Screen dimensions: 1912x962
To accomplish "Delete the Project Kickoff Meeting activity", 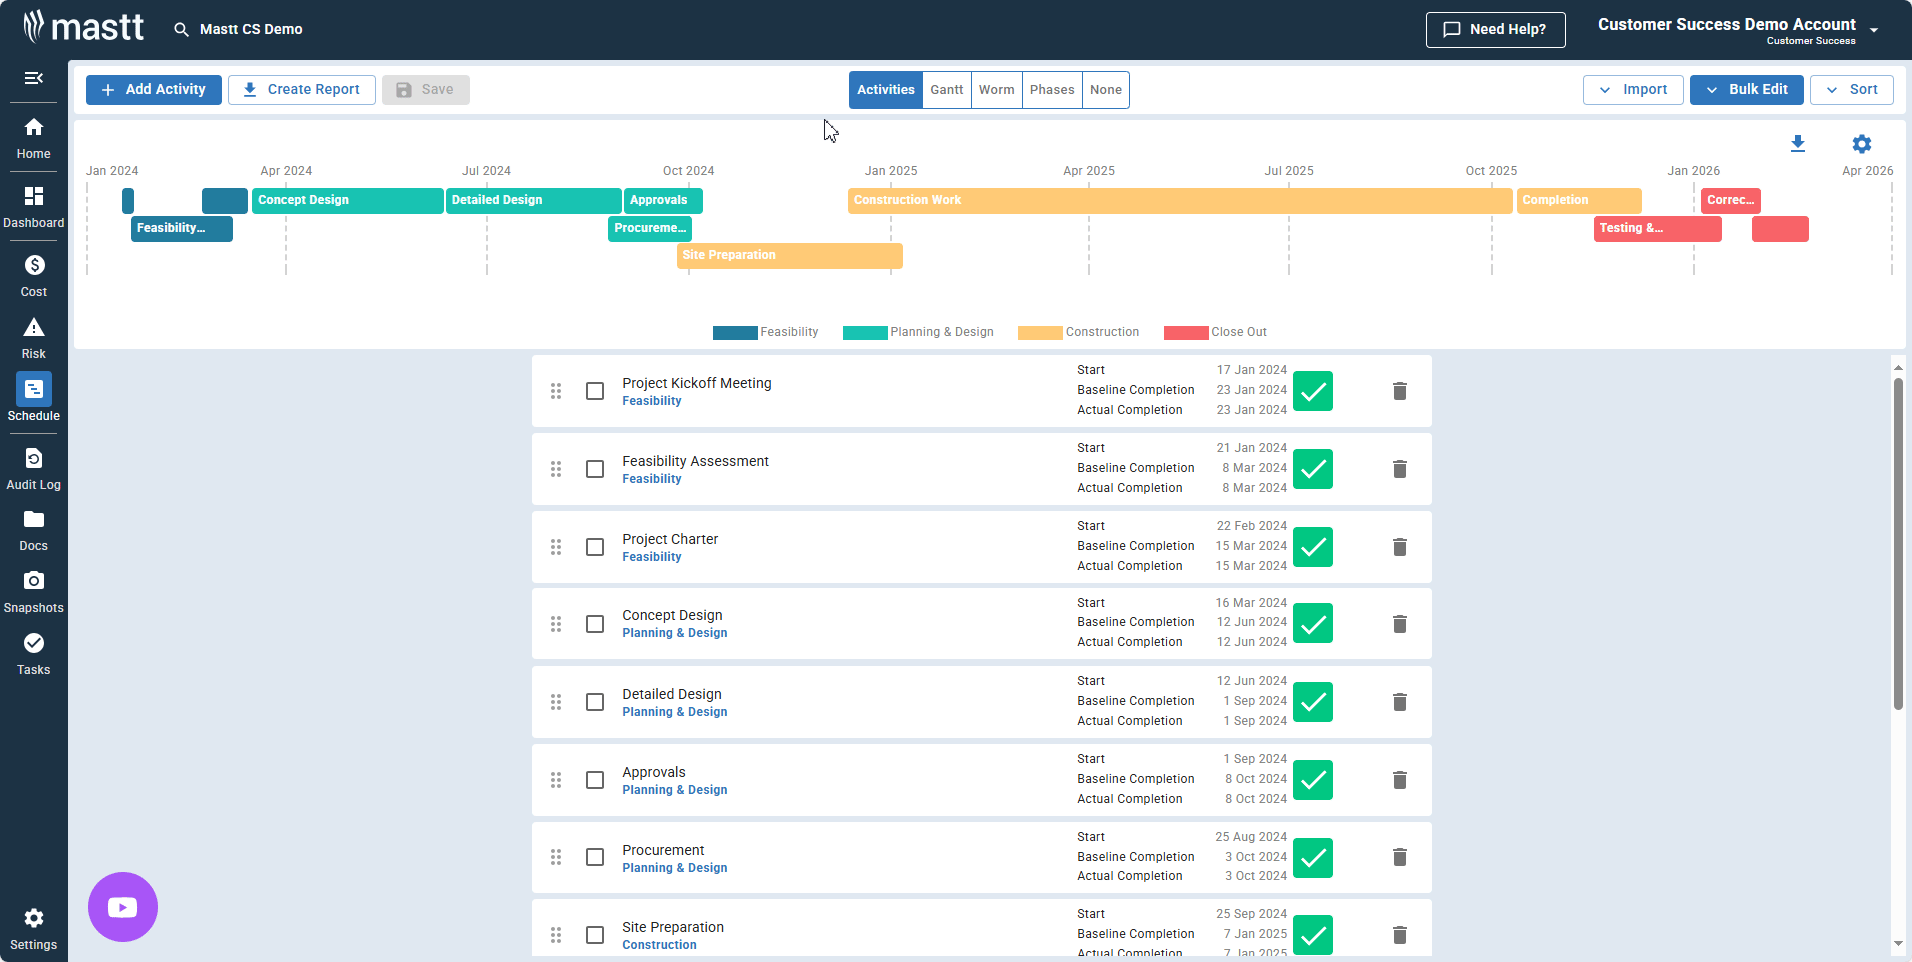I will pos(1399,391).
